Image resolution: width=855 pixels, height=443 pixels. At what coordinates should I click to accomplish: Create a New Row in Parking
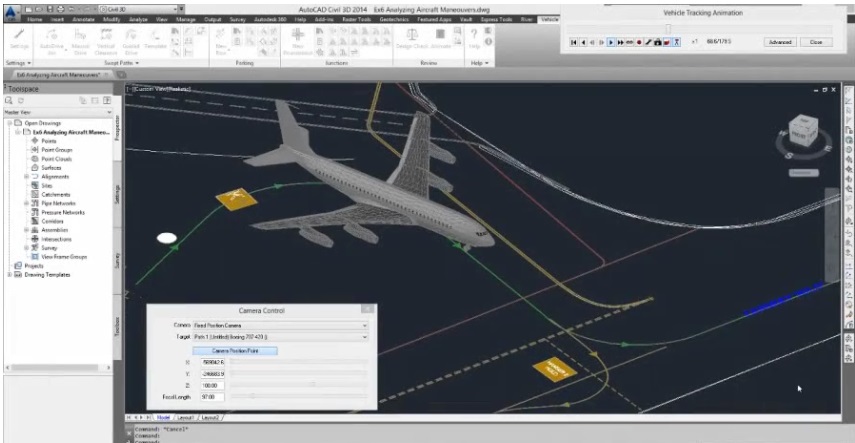point(221,41)
